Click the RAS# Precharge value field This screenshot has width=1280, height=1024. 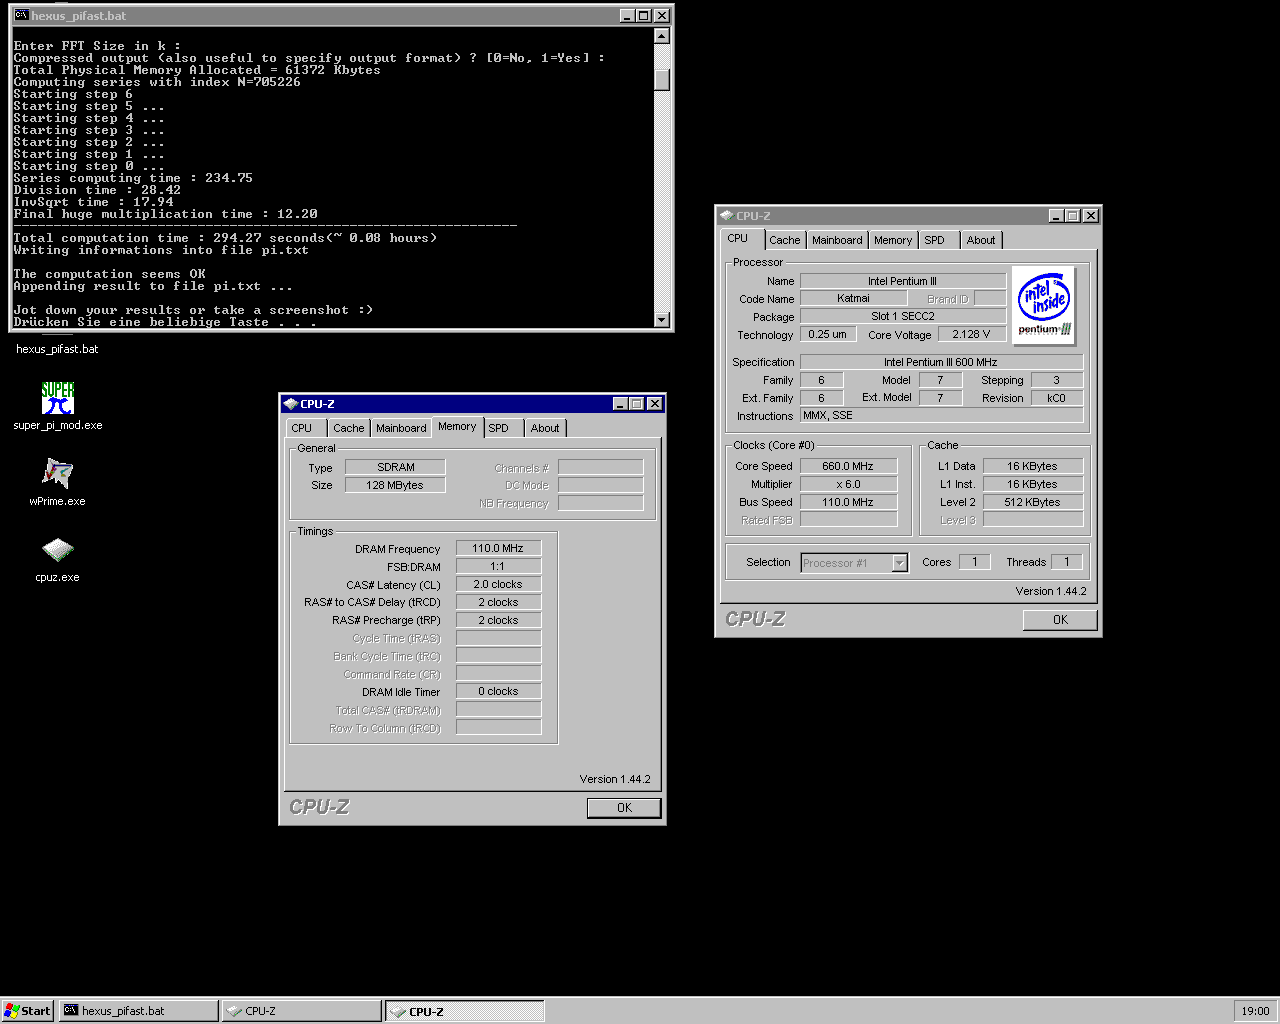[498, 620]
